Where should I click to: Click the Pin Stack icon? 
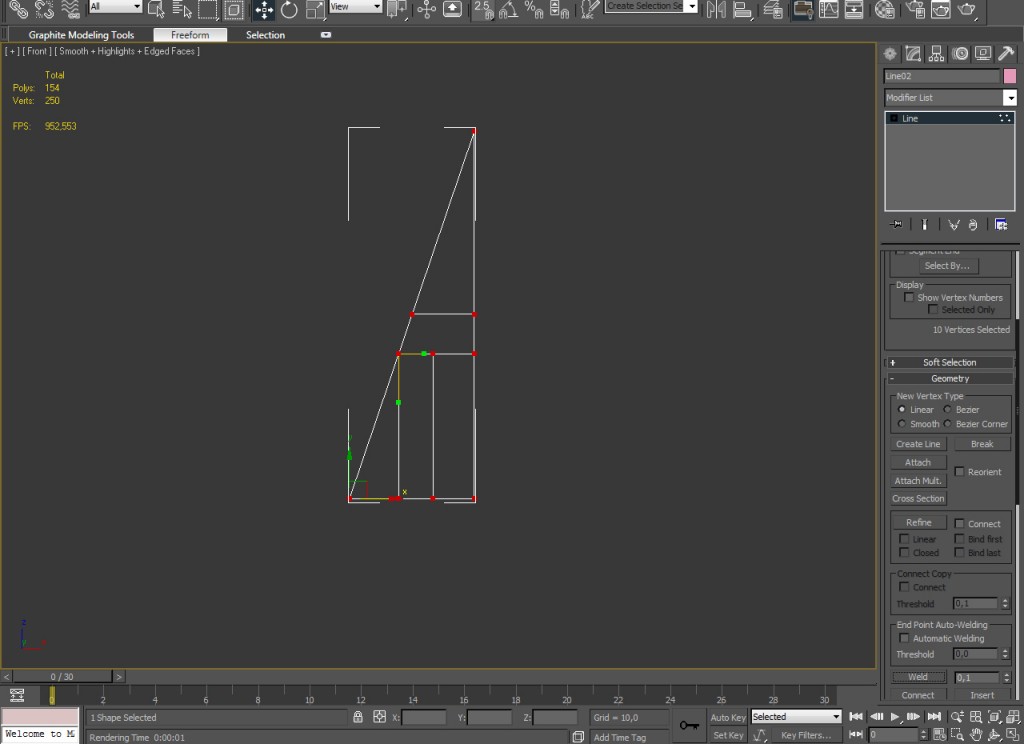[x=896, y=225]
